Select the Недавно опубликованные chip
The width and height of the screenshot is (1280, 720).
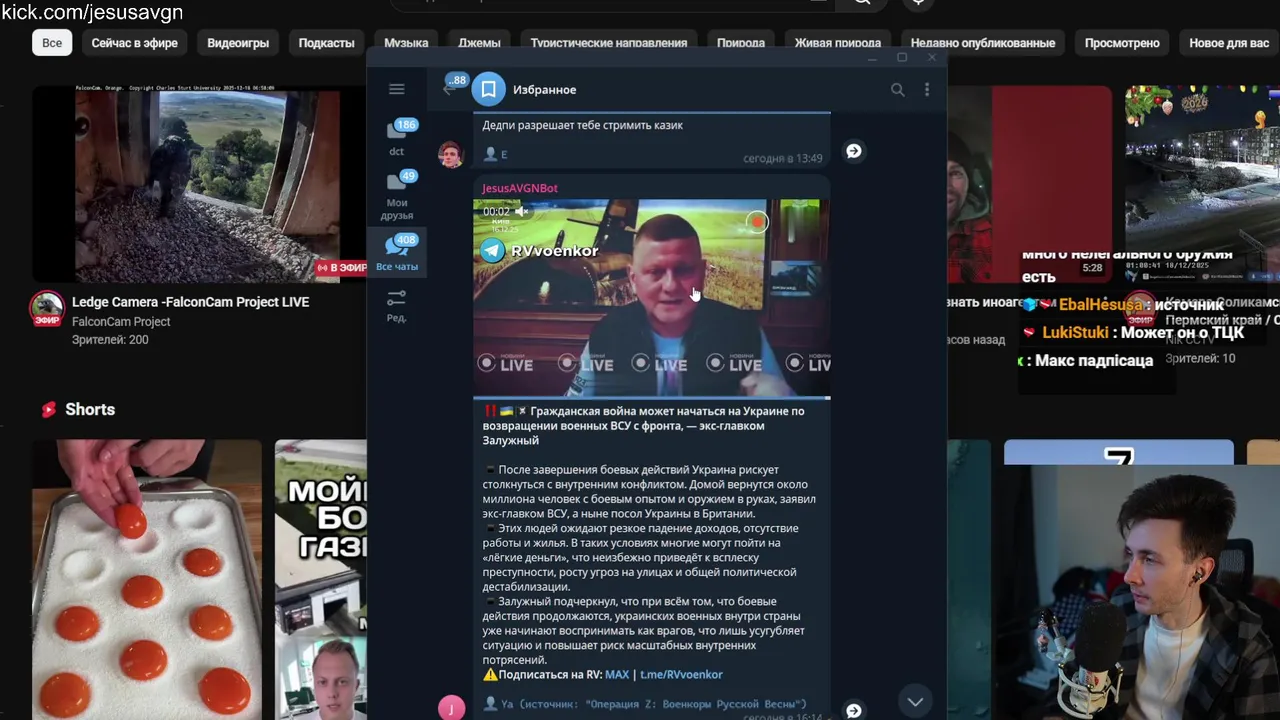pos(983,43)
